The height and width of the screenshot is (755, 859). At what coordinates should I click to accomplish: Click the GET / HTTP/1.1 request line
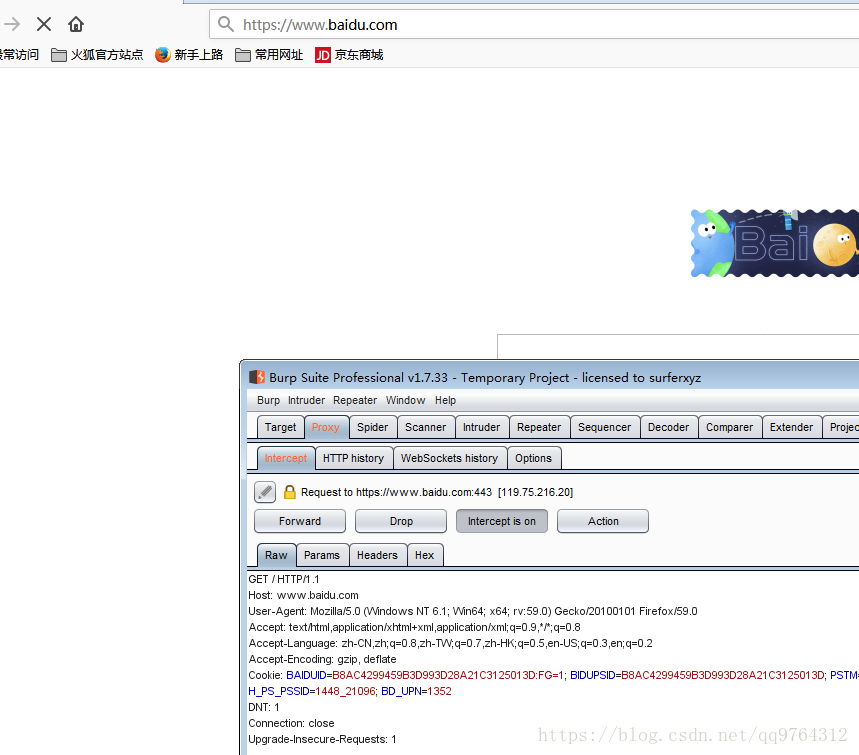284,580
